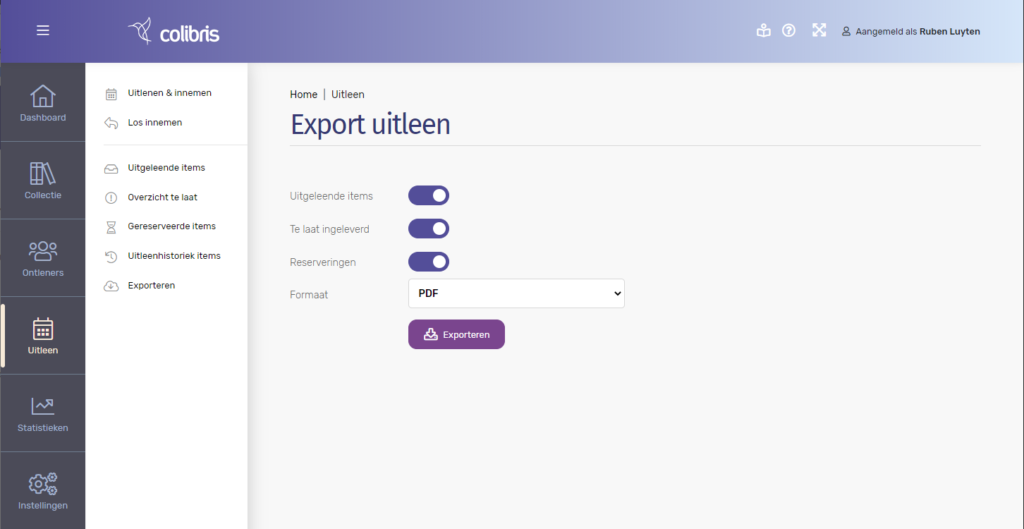The image size is (1024, 529).
Task: Click tray icon beside Uitgeleende items
Action: pyautogui.click(x=111, y=168)
